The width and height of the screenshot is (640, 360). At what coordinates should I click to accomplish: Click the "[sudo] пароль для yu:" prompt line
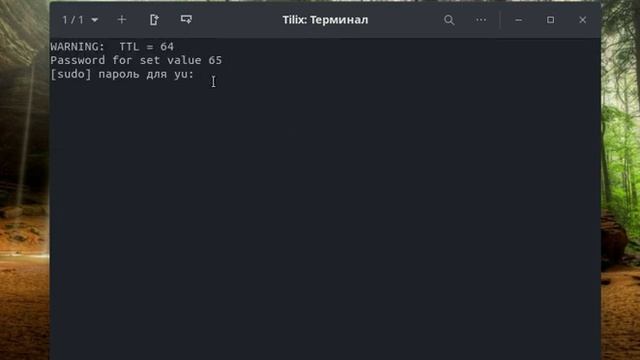click(122, 74)
